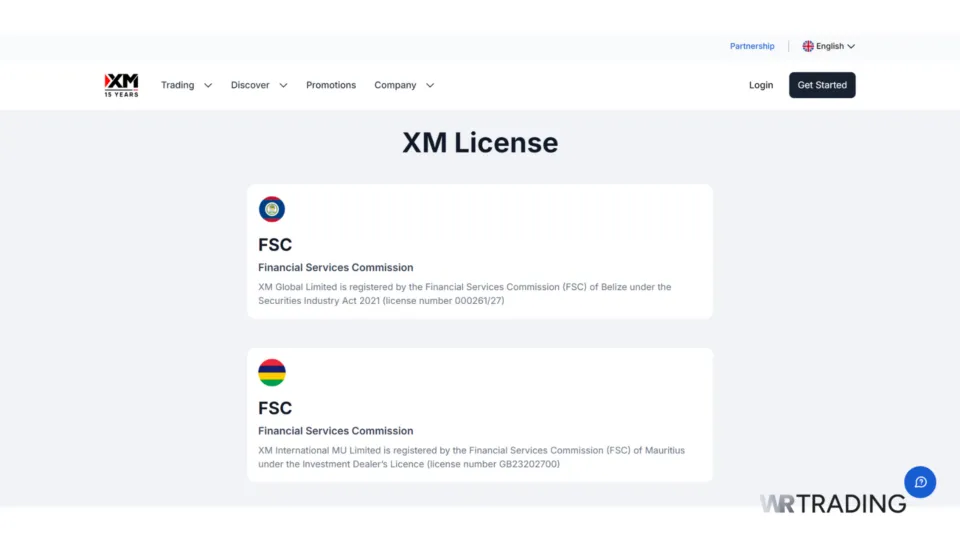Click the WR Trading watermark logo
The height and width of the screenshot is (540, 960).
point(832,504)
